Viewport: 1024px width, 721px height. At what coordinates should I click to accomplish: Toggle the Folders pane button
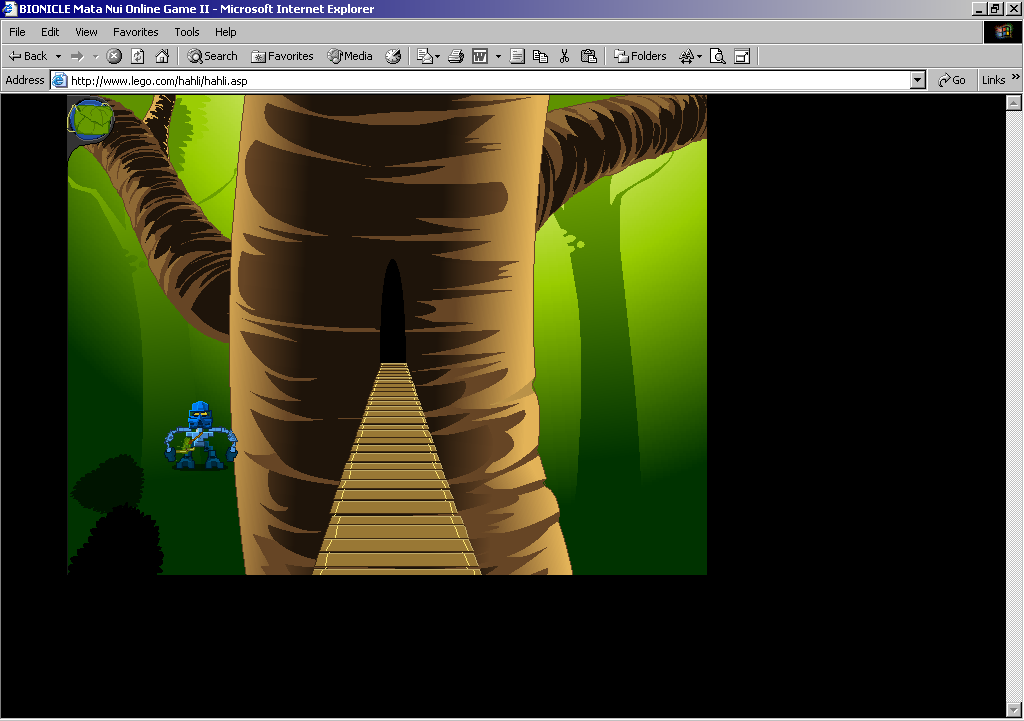point(640,56)
